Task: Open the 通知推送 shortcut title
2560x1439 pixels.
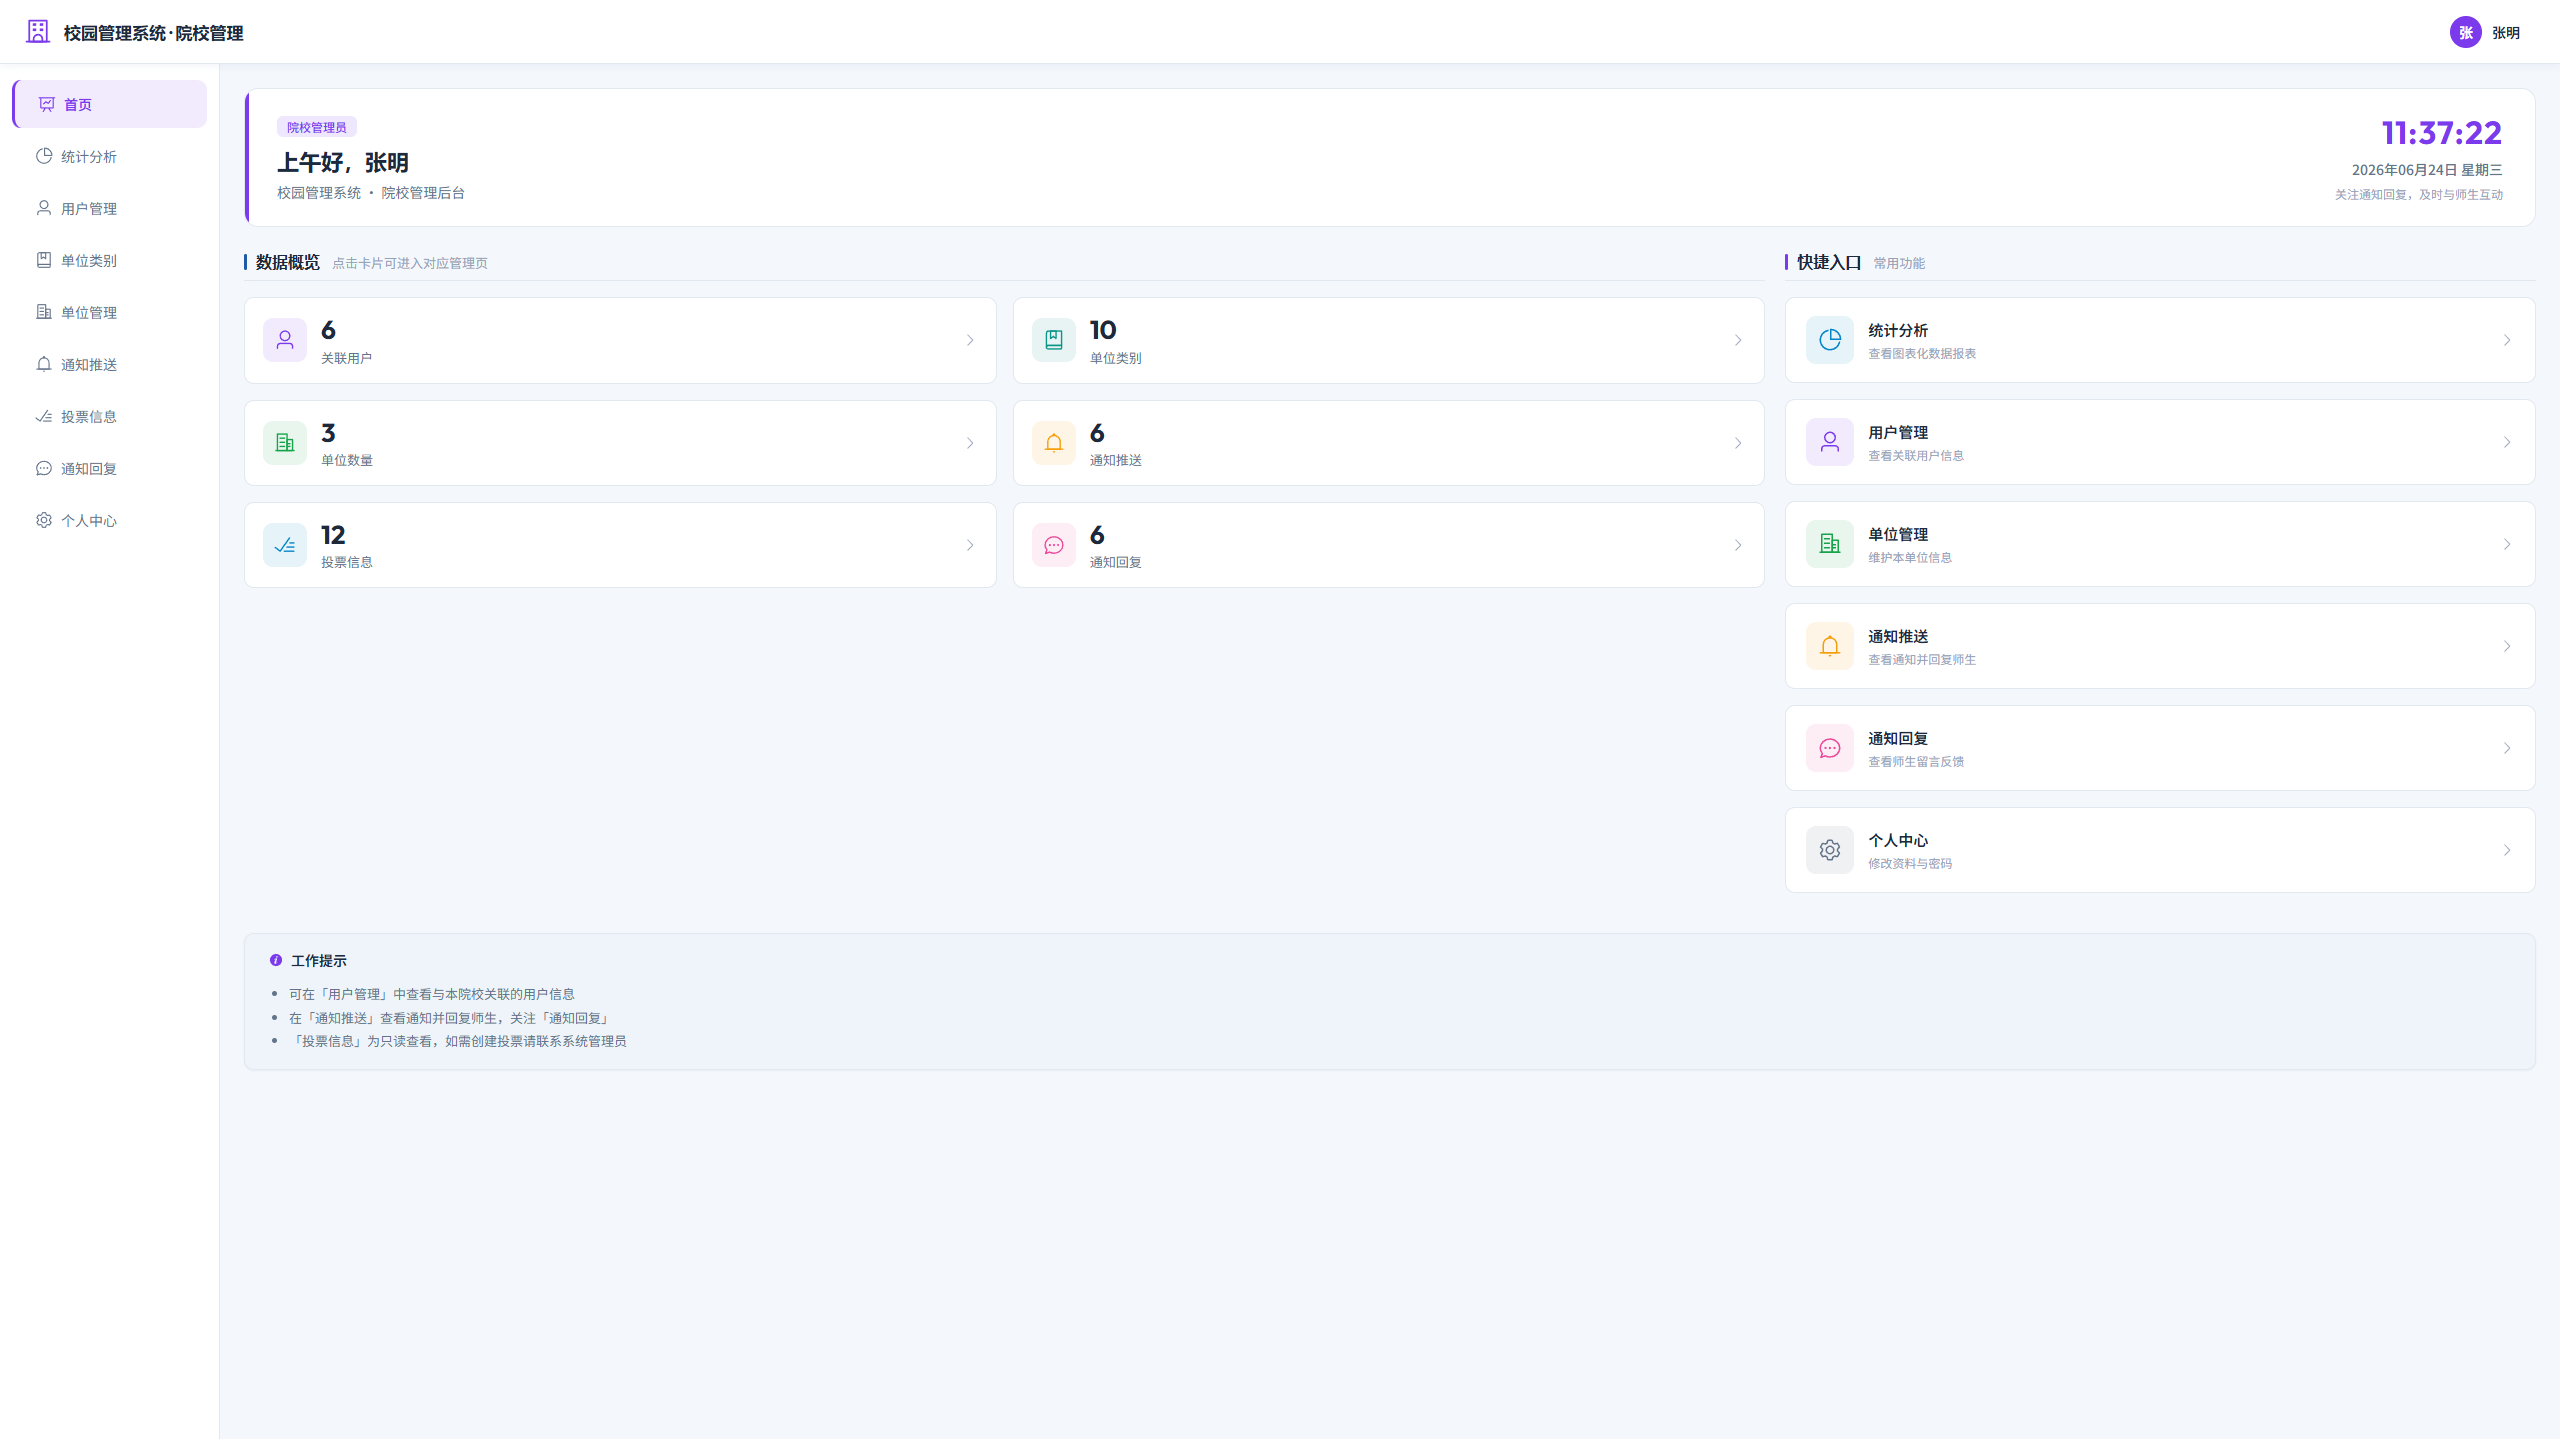Action: coord(1898,636)
